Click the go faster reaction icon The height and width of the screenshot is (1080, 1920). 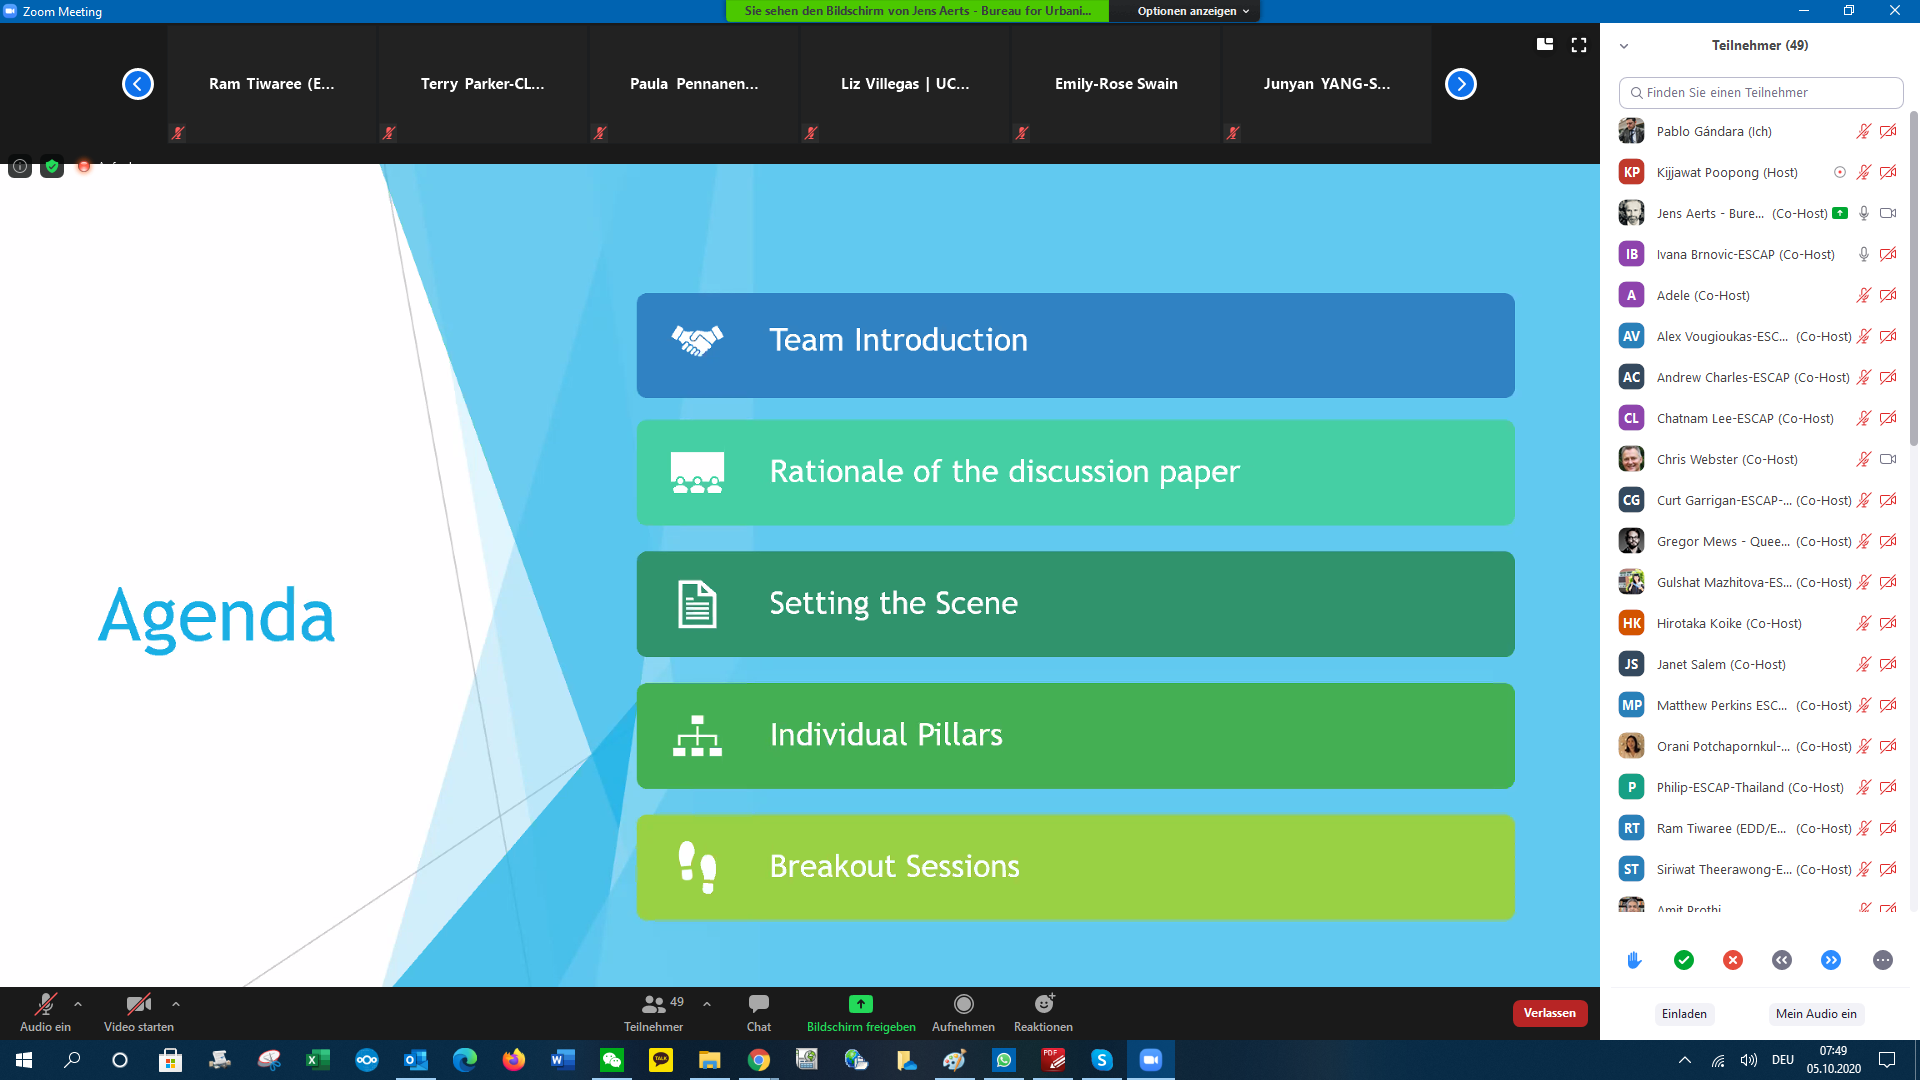click(x=1831, y=960)
